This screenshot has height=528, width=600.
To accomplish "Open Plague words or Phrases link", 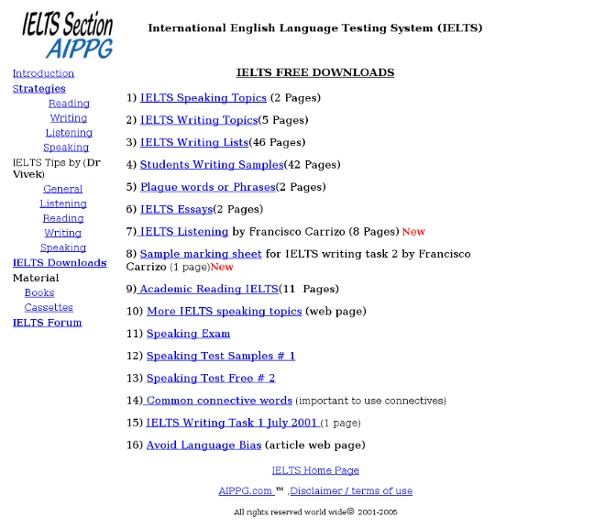I will click(x=208, y=187).
